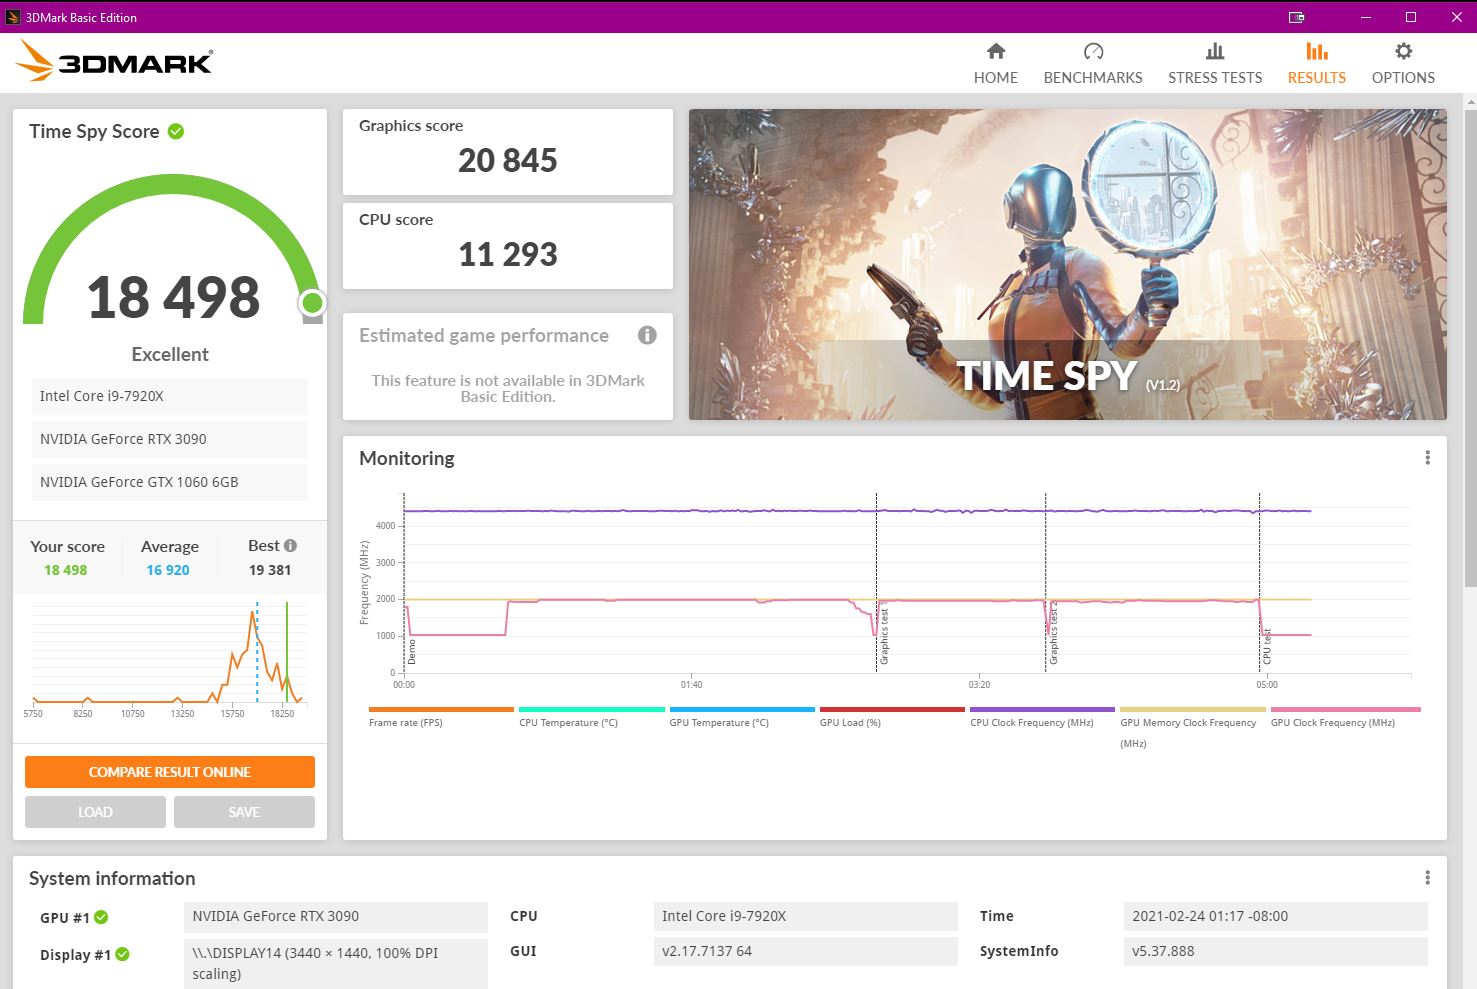Switch to the Results tab
Image resolution: width=1477 pixels, height=989 pixels.
click(1316, 63)
